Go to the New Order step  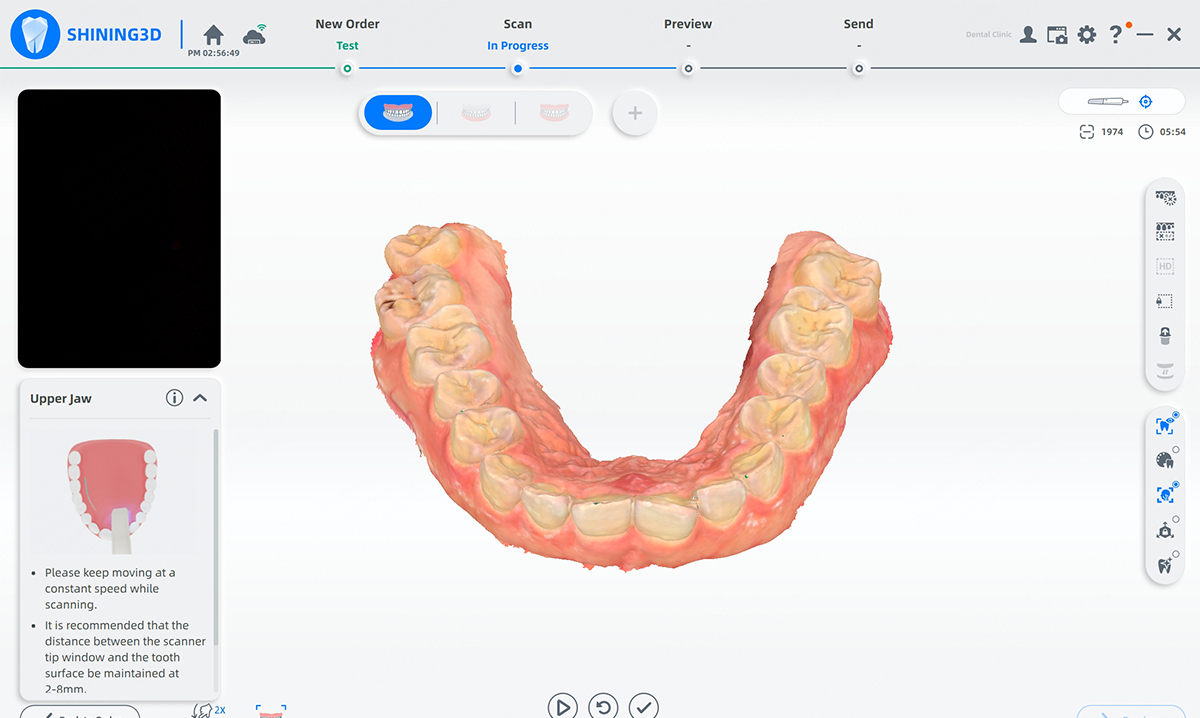click(x=347, y=24)
